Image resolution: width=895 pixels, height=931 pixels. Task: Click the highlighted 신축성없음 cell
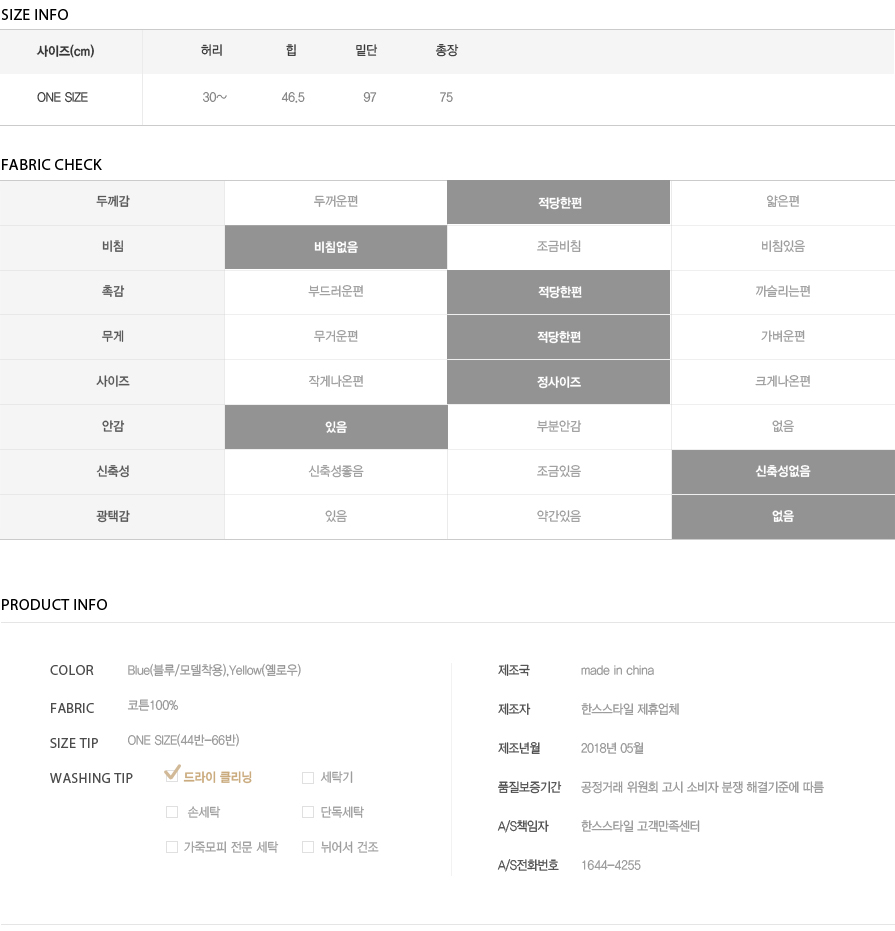(783, 471)
